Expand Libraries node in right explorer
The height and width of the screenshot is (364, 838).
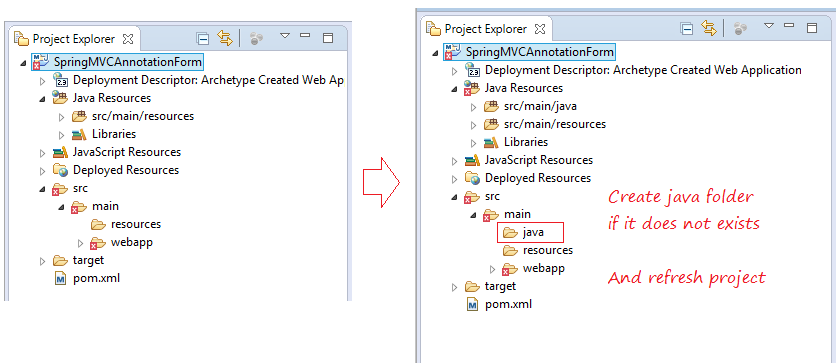coord(474,143)
